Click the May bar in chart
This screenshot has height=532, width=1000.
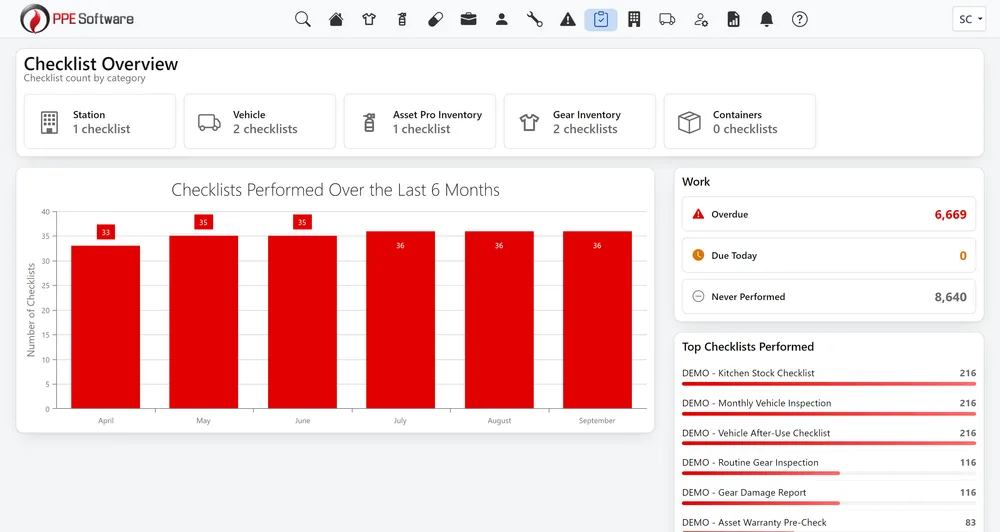203,322
